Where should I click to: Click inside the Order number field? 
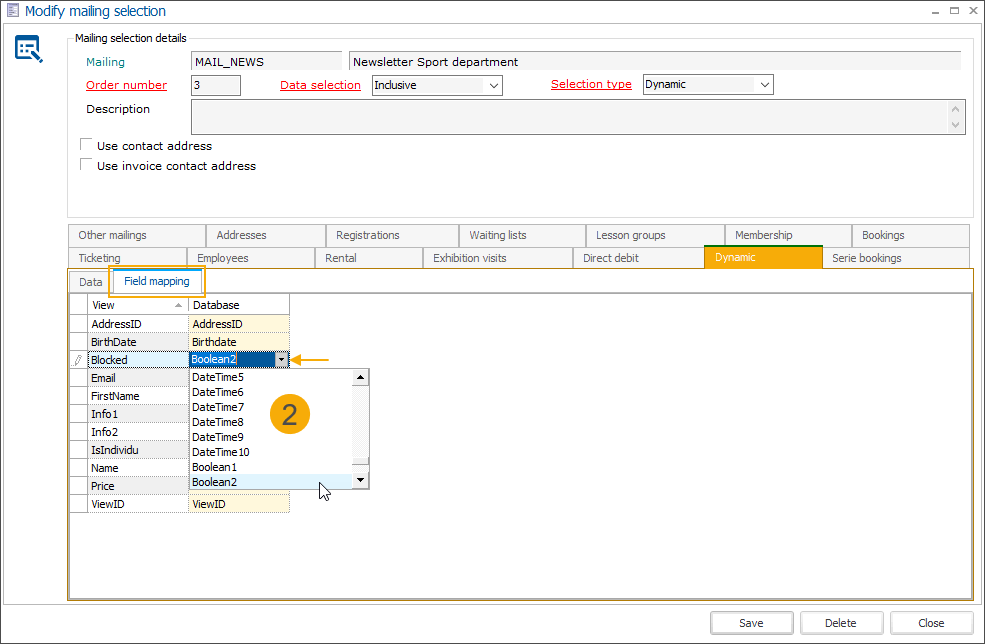tap(214, 85)
